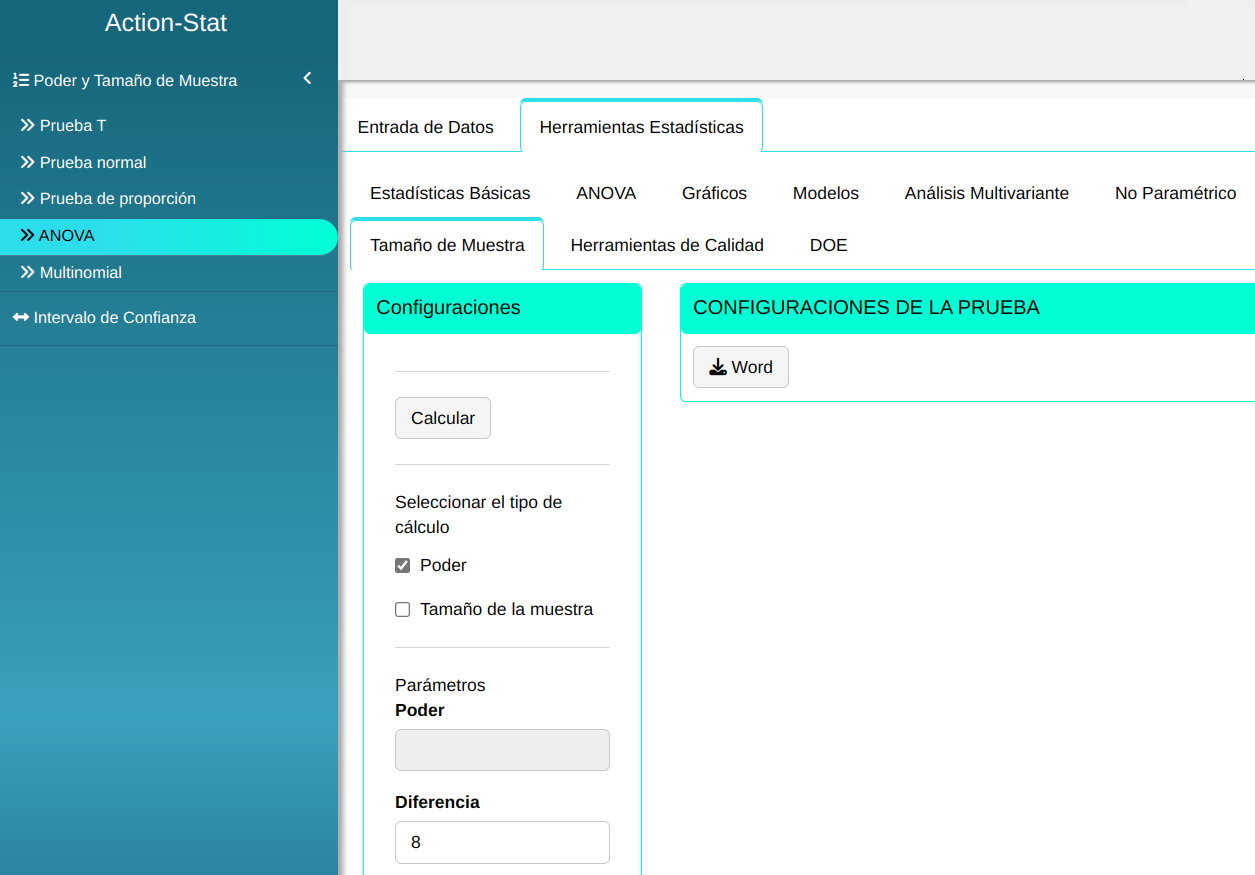Enable the Tamaño de la muestra checkbox
1255x875 pixels.
tap(403, 610)
